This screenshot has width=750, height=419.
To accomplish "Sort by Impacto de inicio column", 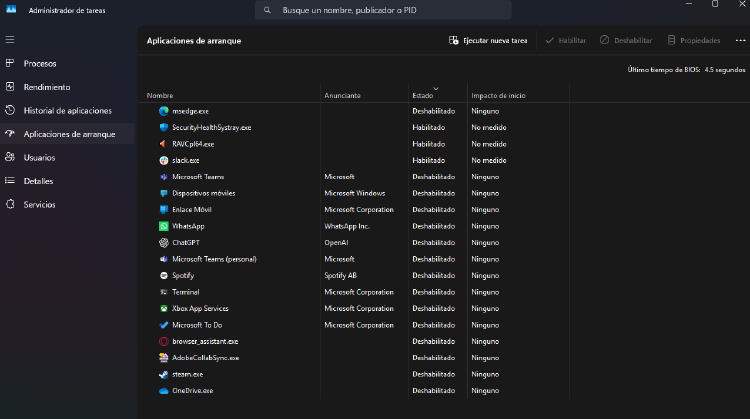I will coord(518,95).
